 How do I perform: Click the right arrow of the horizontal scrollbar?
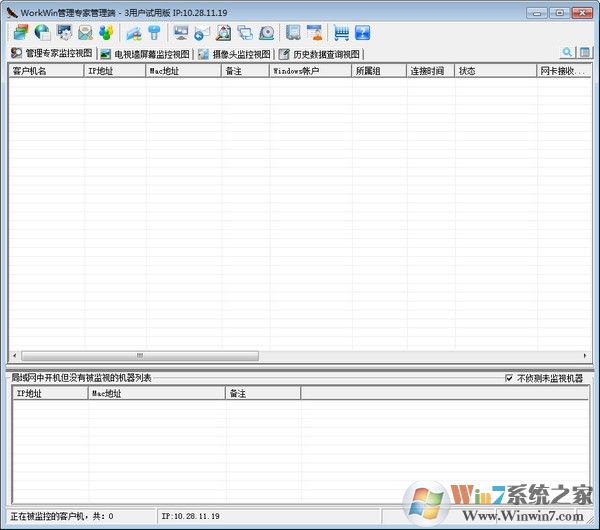585,356
